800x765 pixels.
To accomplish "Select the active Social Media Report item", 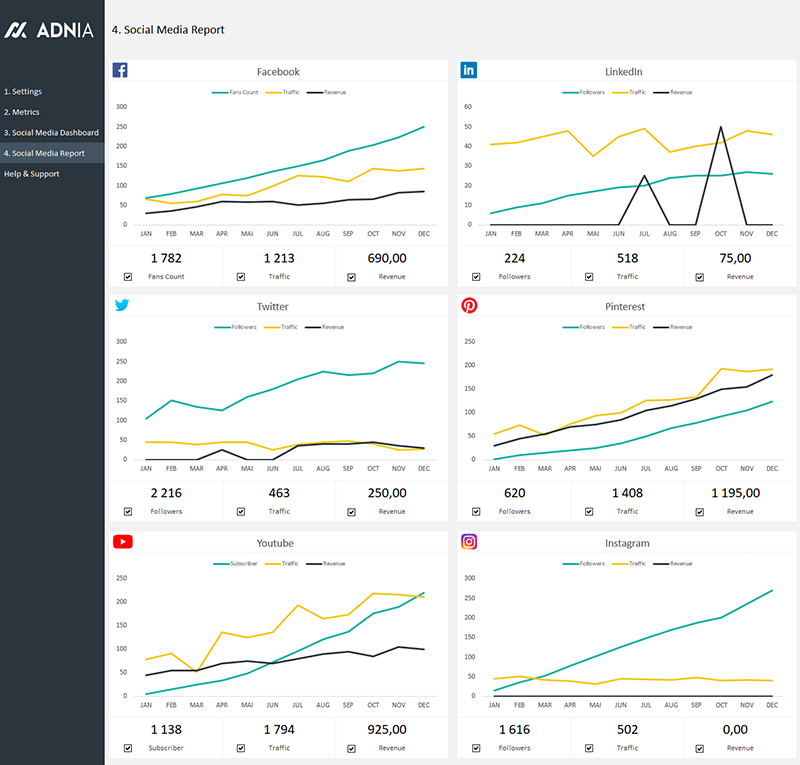I will point(44,153).
